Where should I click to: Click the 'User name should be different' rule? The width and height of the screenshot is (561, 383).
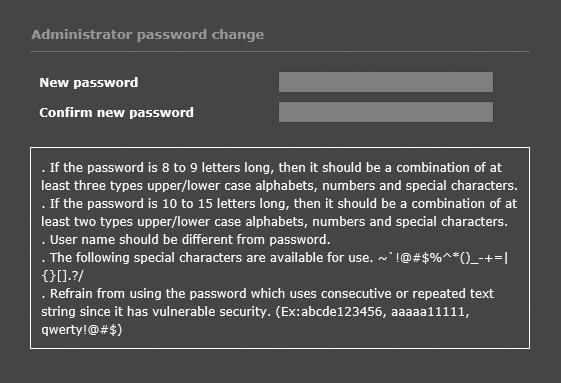(186, 239)
